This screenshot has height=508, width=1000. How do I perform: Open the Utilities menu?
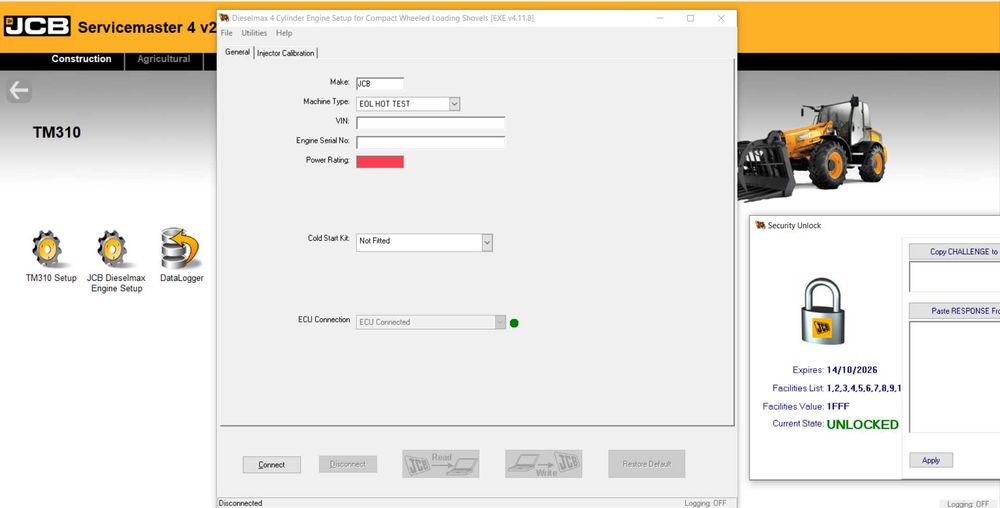coord(254,33)
